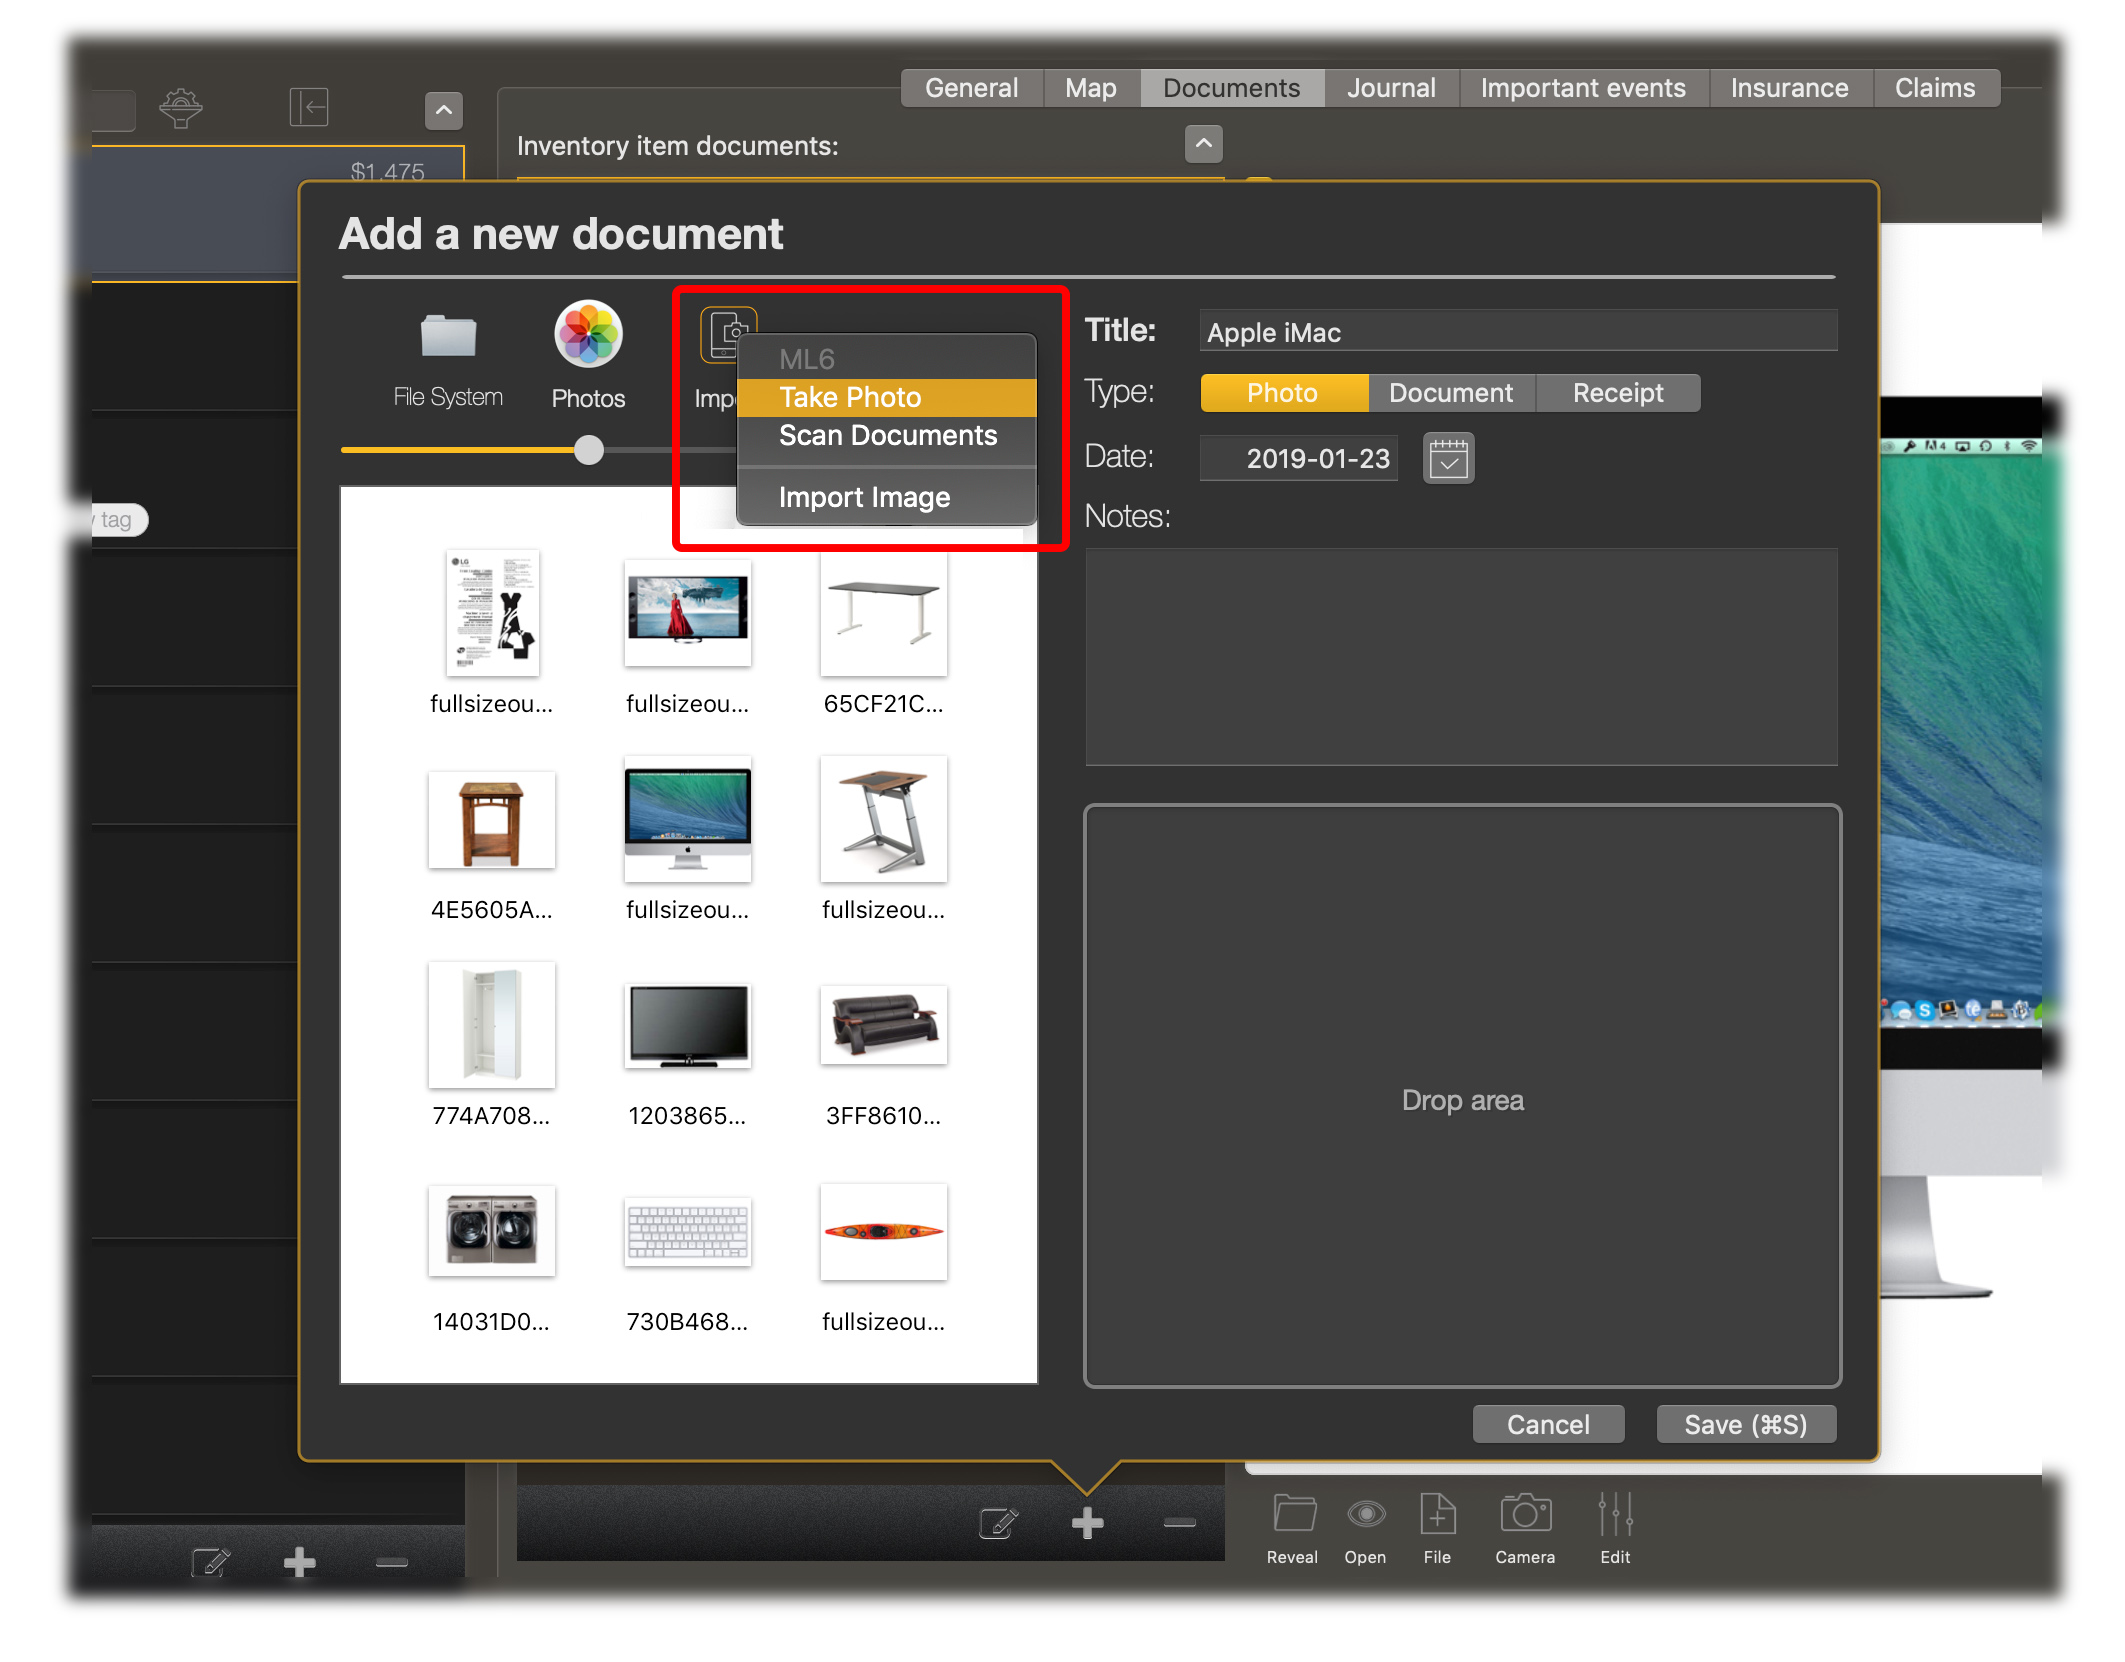Click the left sidebar edit pencil icon
This screenshot has width=2125, height=1662.
pyautogui.click(x=211, y=1562)
